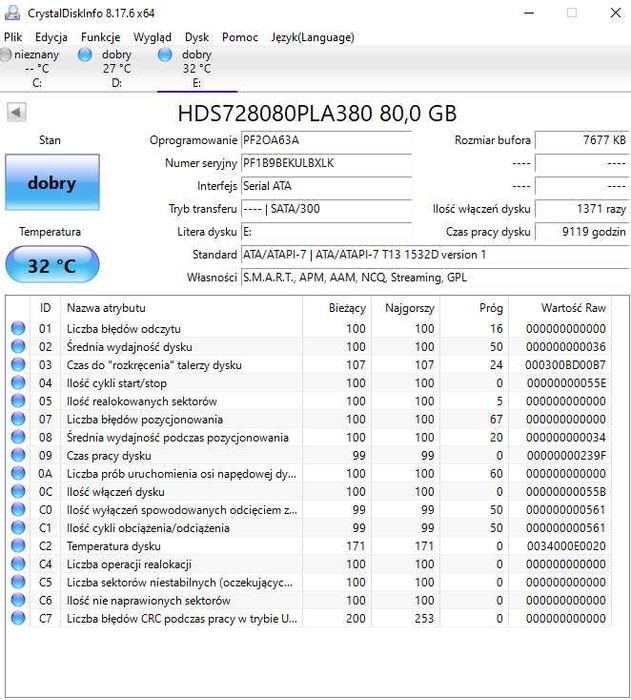
Task: Click the CrystalDiskInfo title bar app icon
Action: (x=12, y=13)
